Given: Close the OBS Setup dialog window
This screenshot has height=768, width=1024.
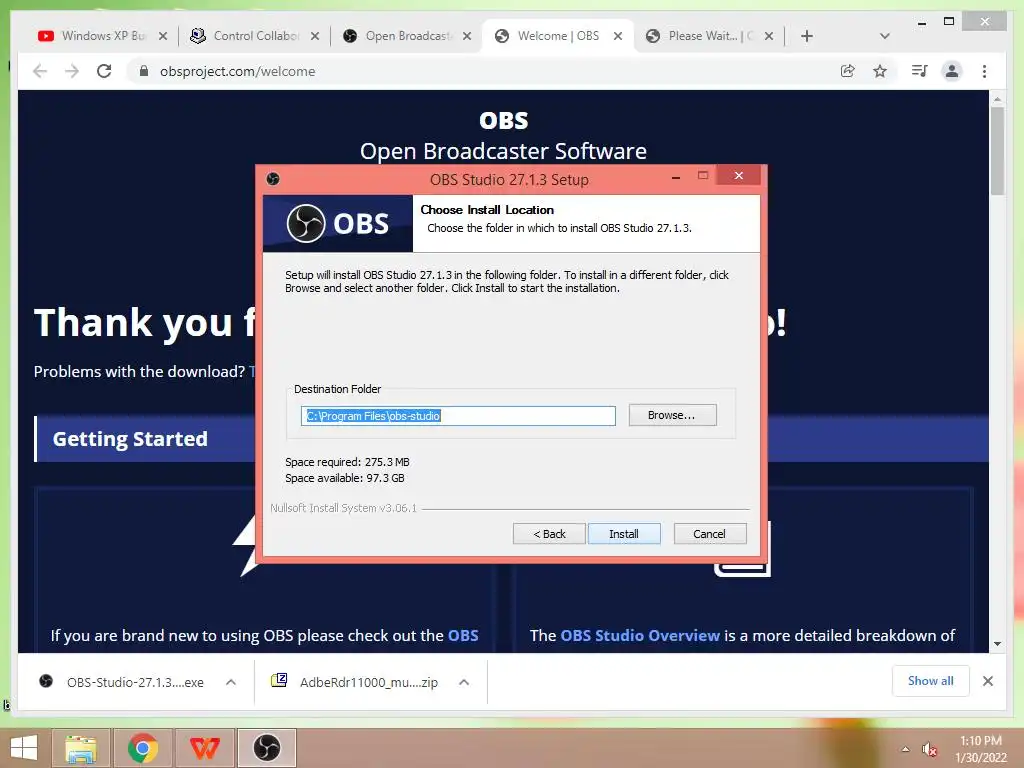Looking at the screenshot, I should [x=739, y=175].
